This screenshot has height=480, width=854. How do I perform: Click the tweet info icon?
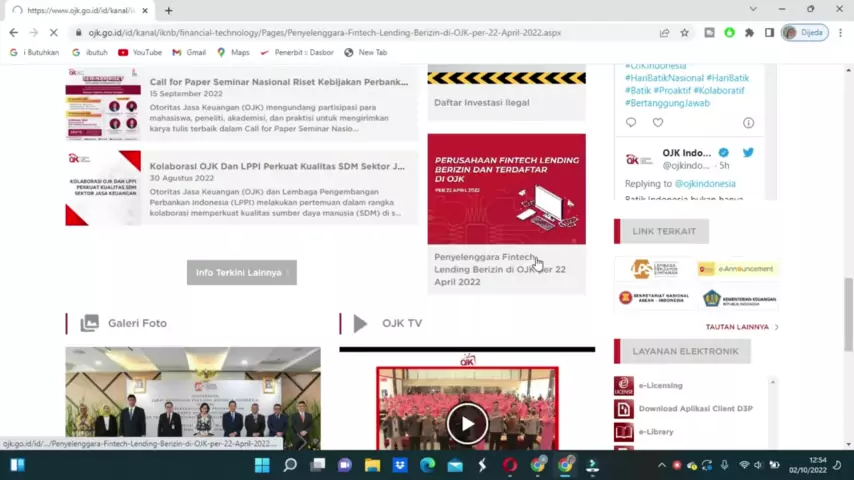748,123
